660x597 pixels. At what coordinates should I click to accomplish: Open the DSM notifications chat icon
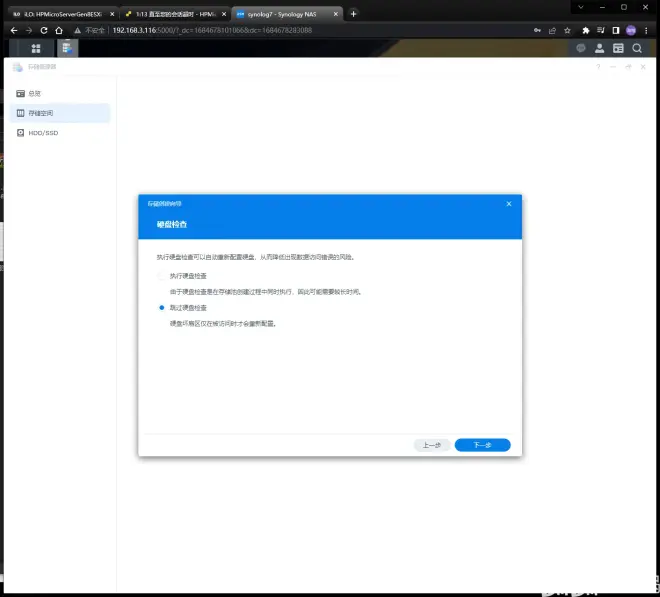point(581,48)
